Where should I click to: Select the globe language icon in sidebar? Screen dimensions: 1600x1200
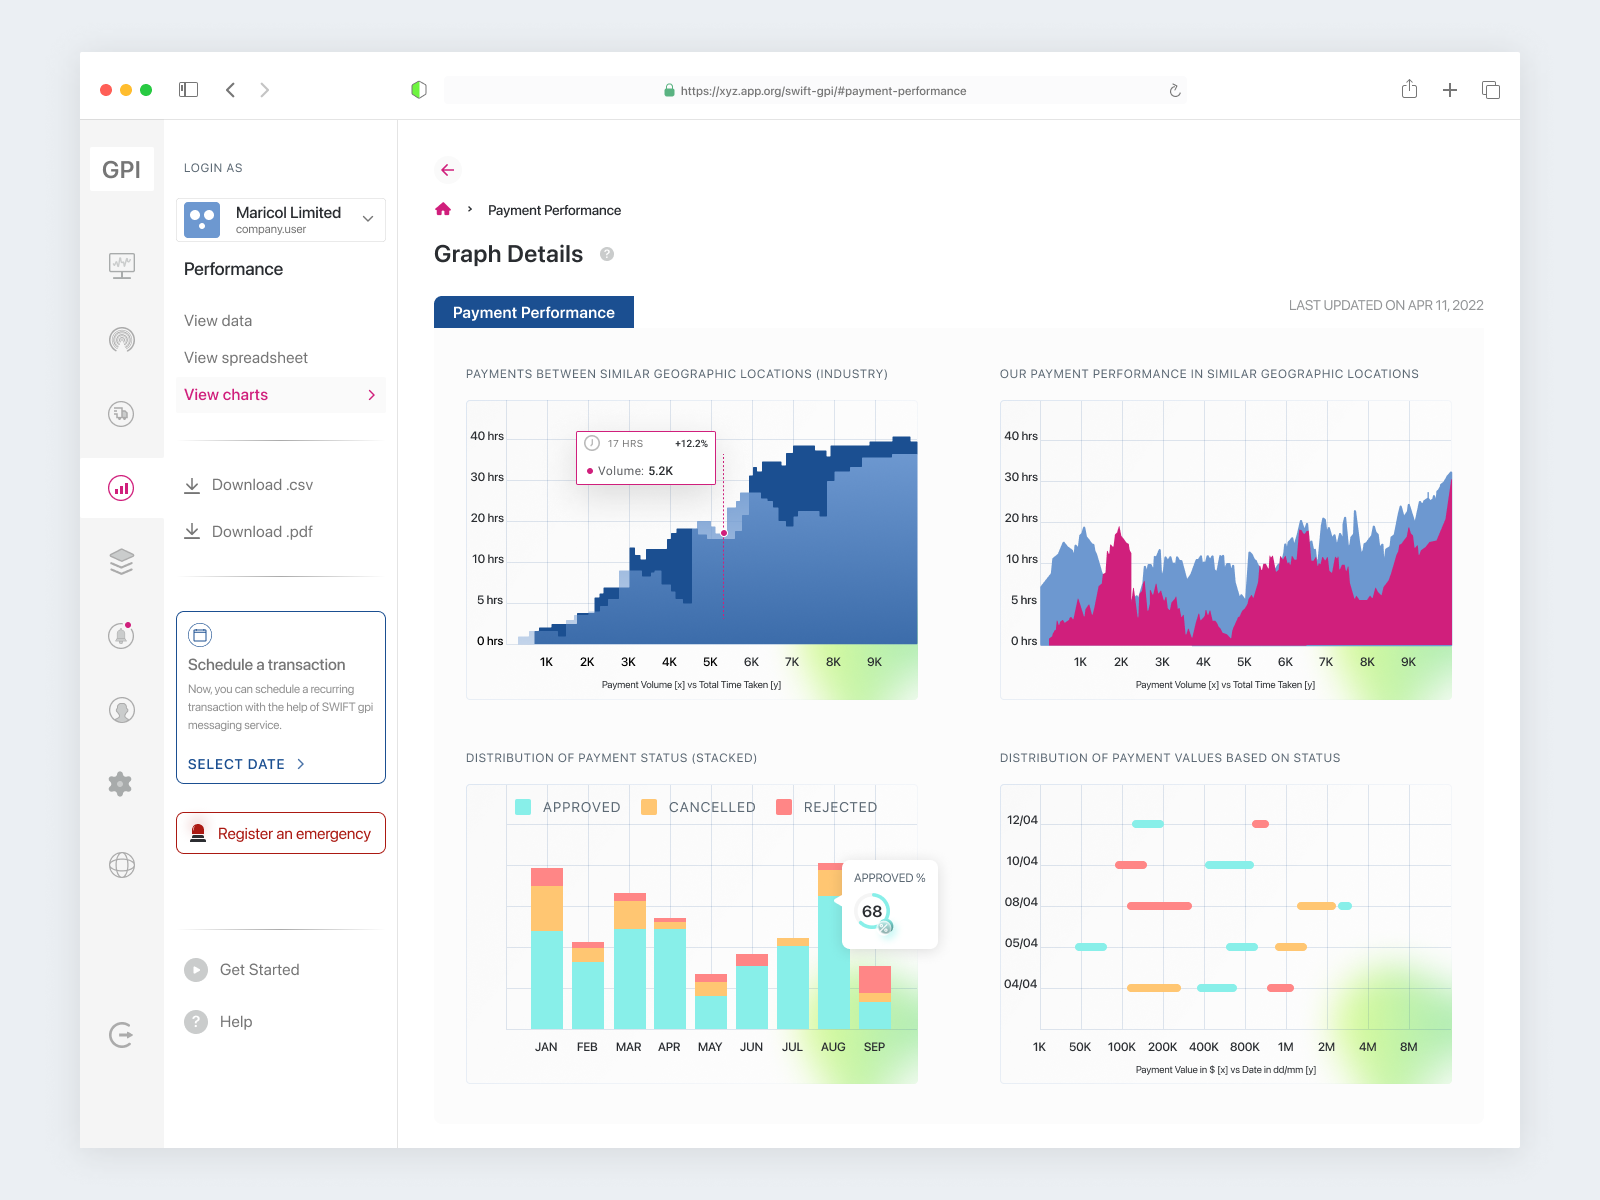(x=121, y=866)
